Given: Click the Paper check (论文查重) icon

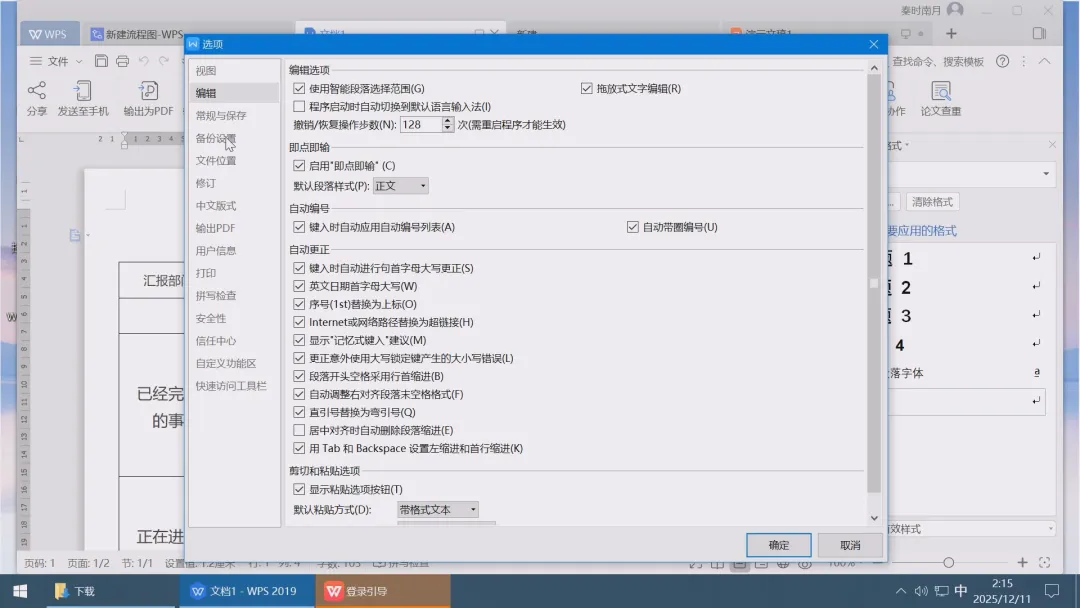Looking at the screenshot, I should click(941, 90).
